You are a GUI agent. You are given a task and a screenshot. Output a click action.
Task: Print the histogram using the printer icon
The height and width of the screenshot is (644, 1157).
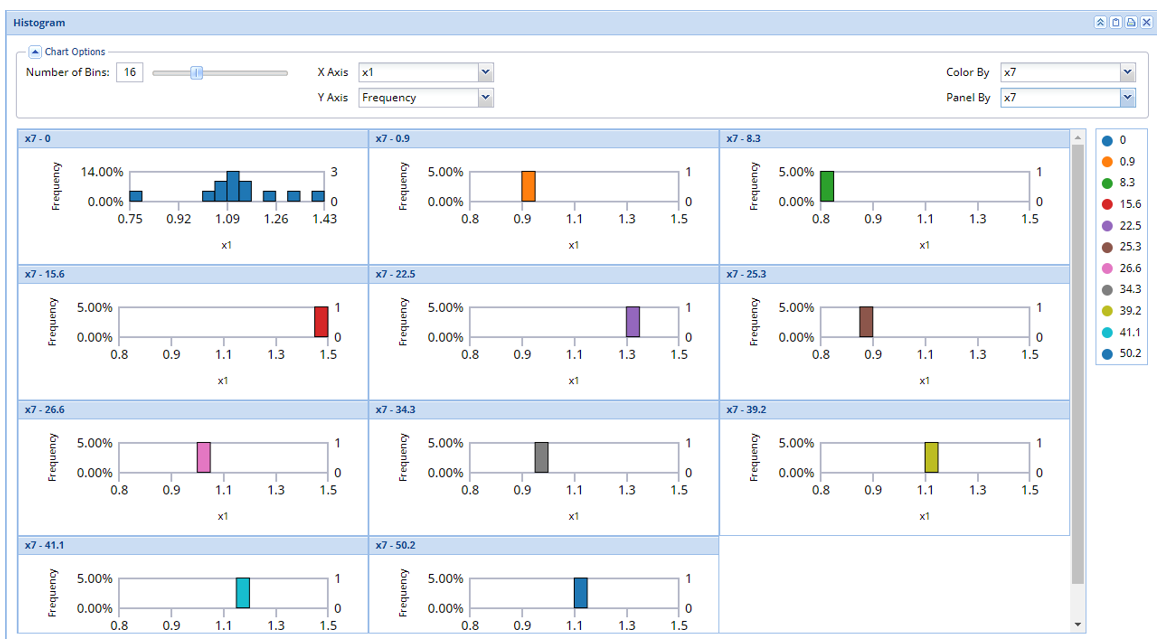[x=1131, y=23]
